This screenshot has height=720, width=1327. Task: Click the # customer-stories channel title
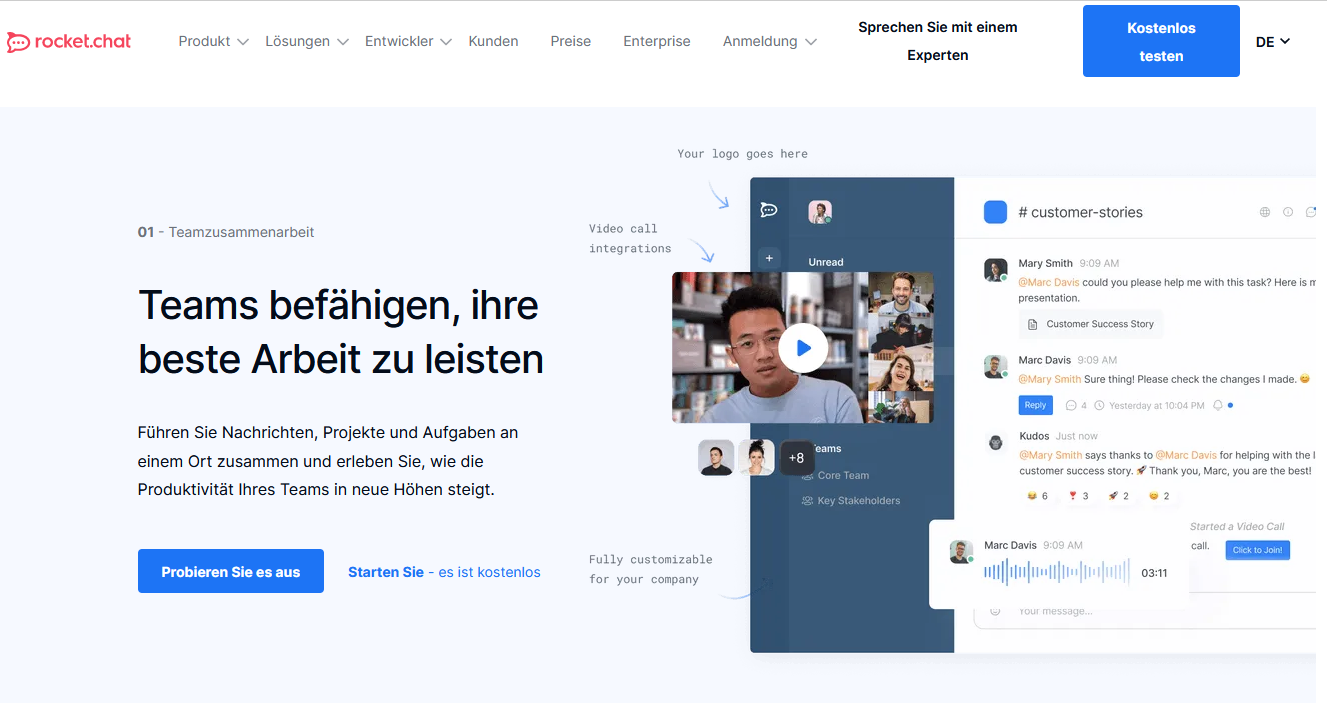click(1080, 212)
